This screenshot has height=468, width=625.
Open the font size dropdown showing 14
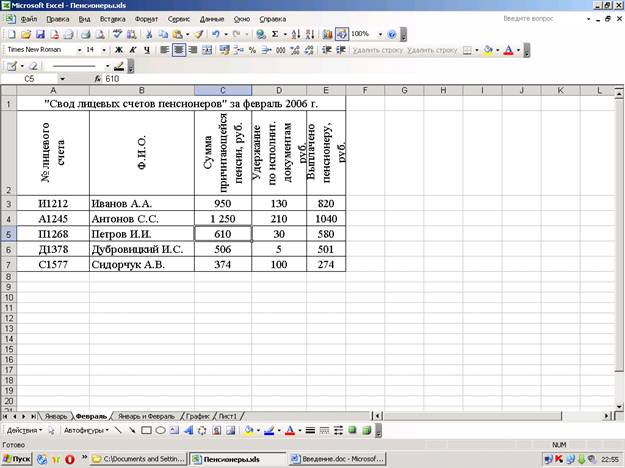(105, 49)
